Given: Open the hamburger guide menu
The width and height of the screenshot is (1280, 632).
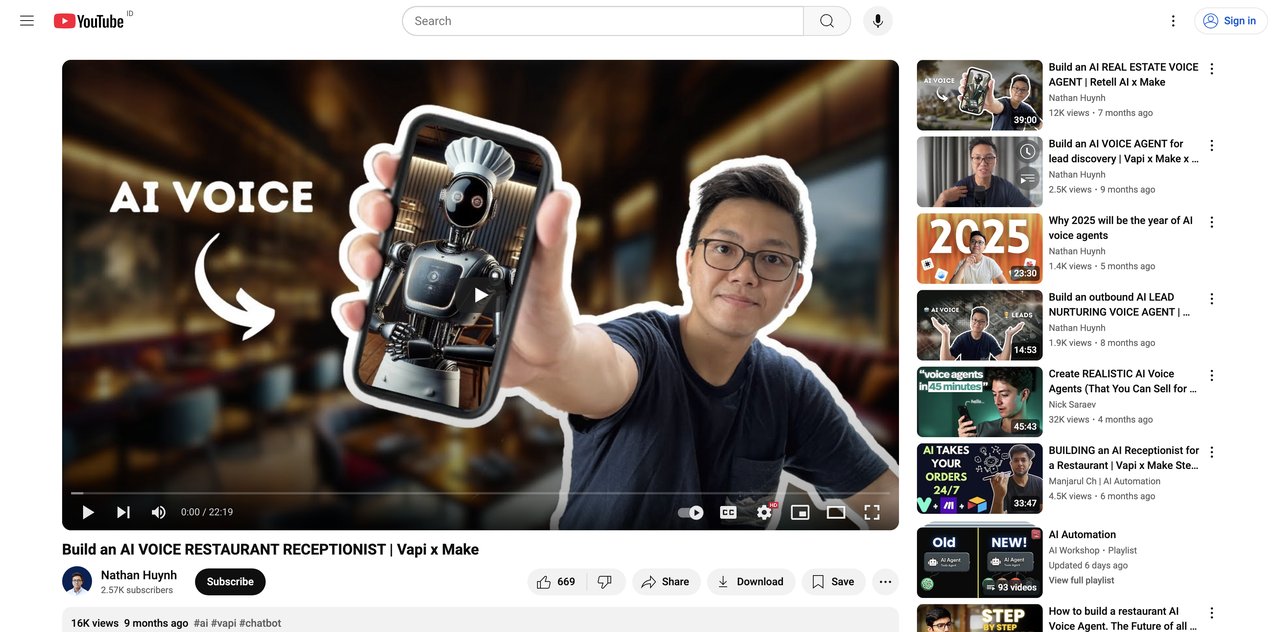Looking at the screenshot, I should click(x=27, y=21).
